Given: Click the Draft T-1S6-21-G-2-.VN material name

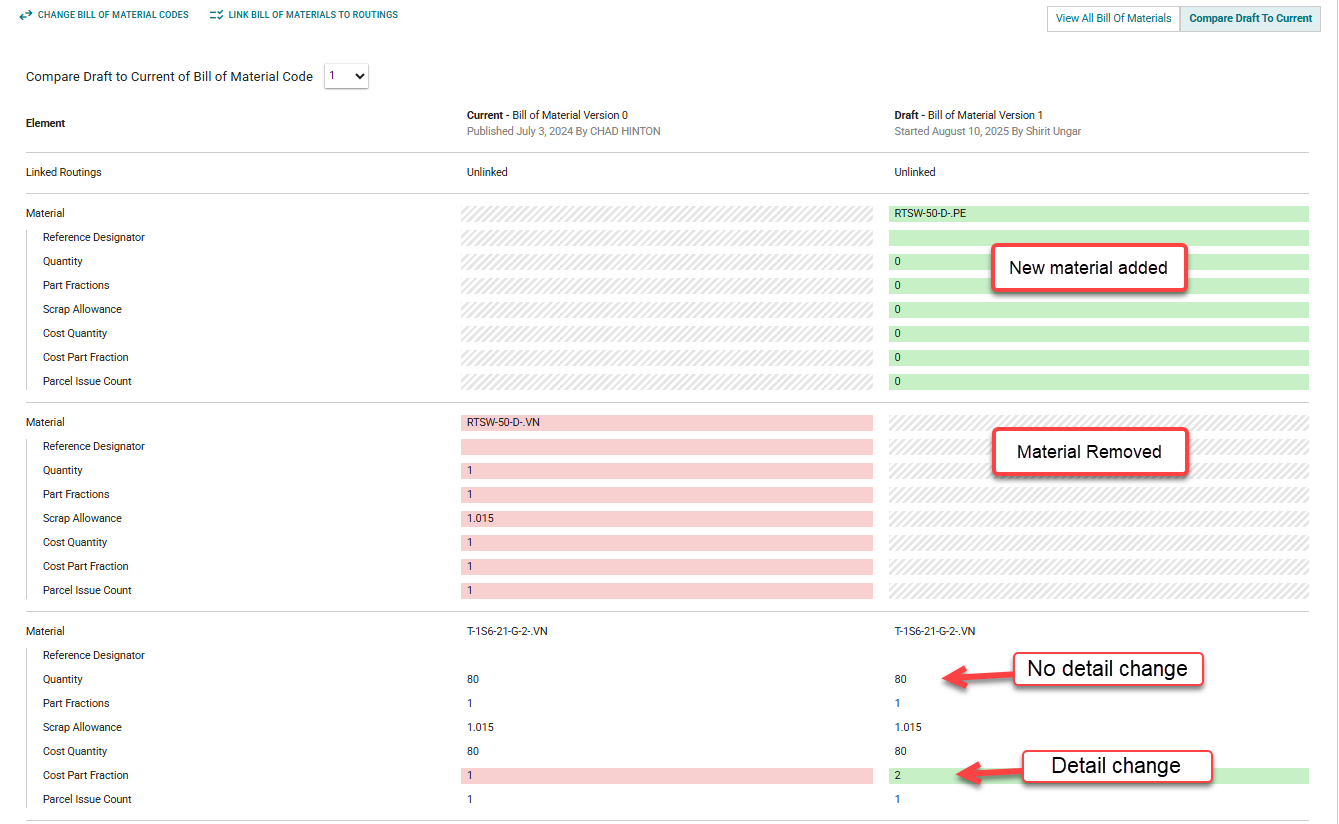Looking at the screenshot, I should 934,631.
